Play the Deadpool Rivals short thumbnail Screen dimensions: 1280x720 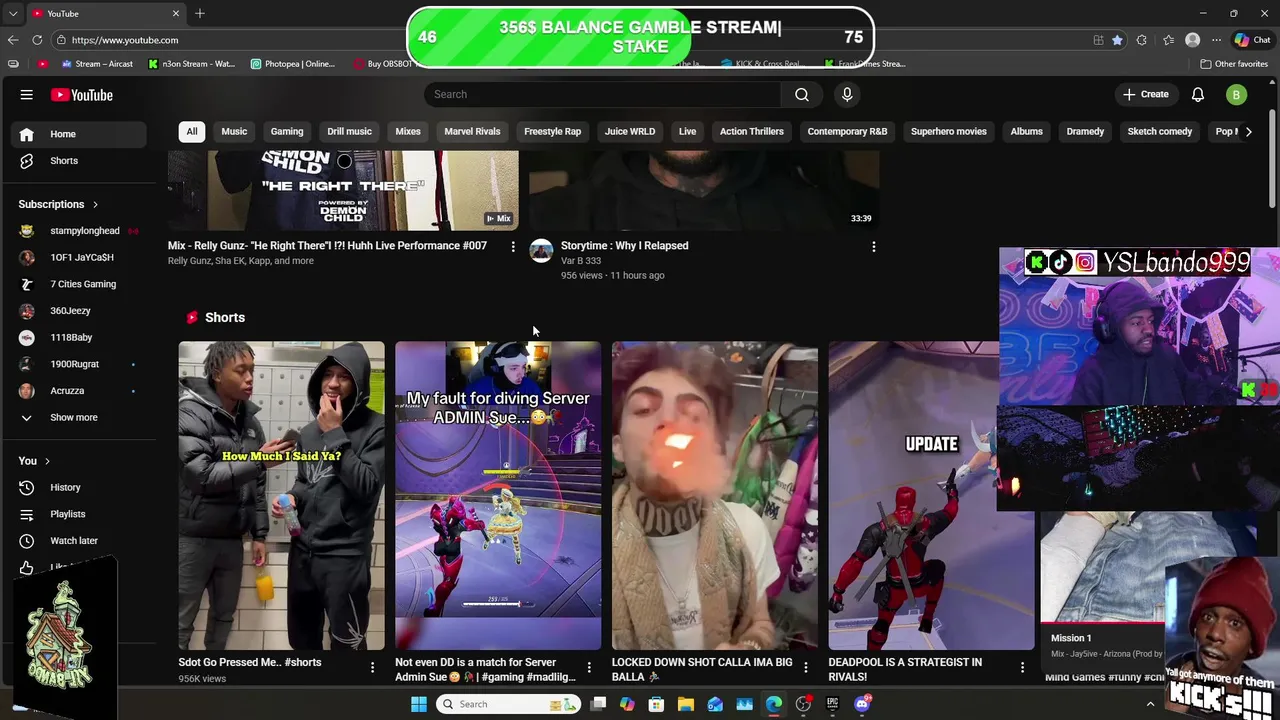point(931,496)
